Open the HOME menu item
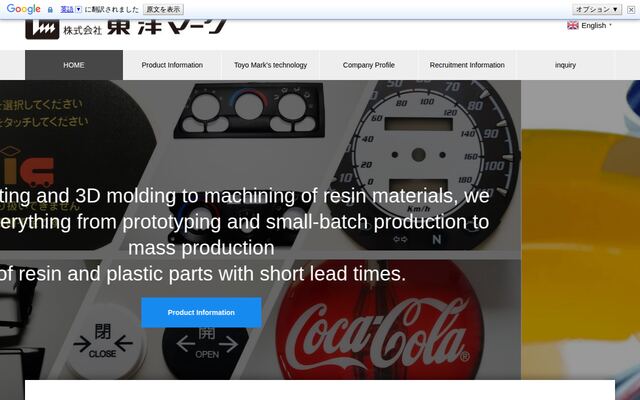Screen dimensions: 640x400 tap(74, 65)
